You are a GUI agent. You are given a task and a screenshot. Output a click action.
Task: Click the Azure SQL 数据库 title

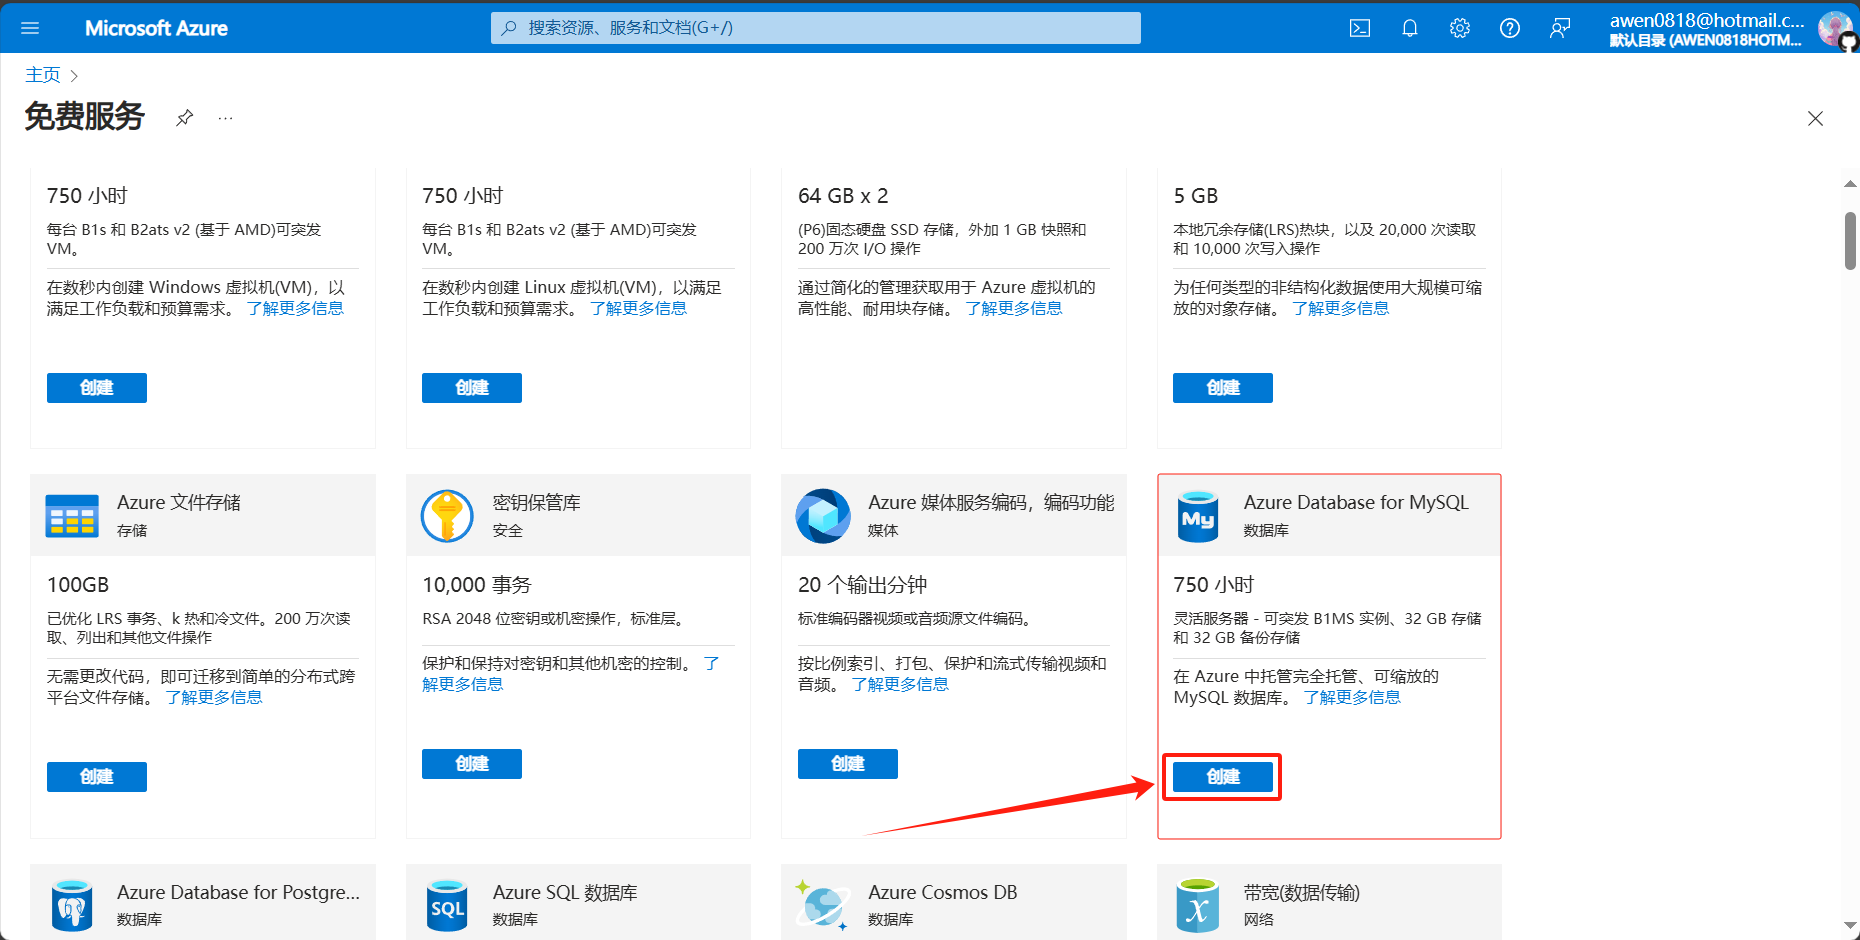click(x=565, y=892)
